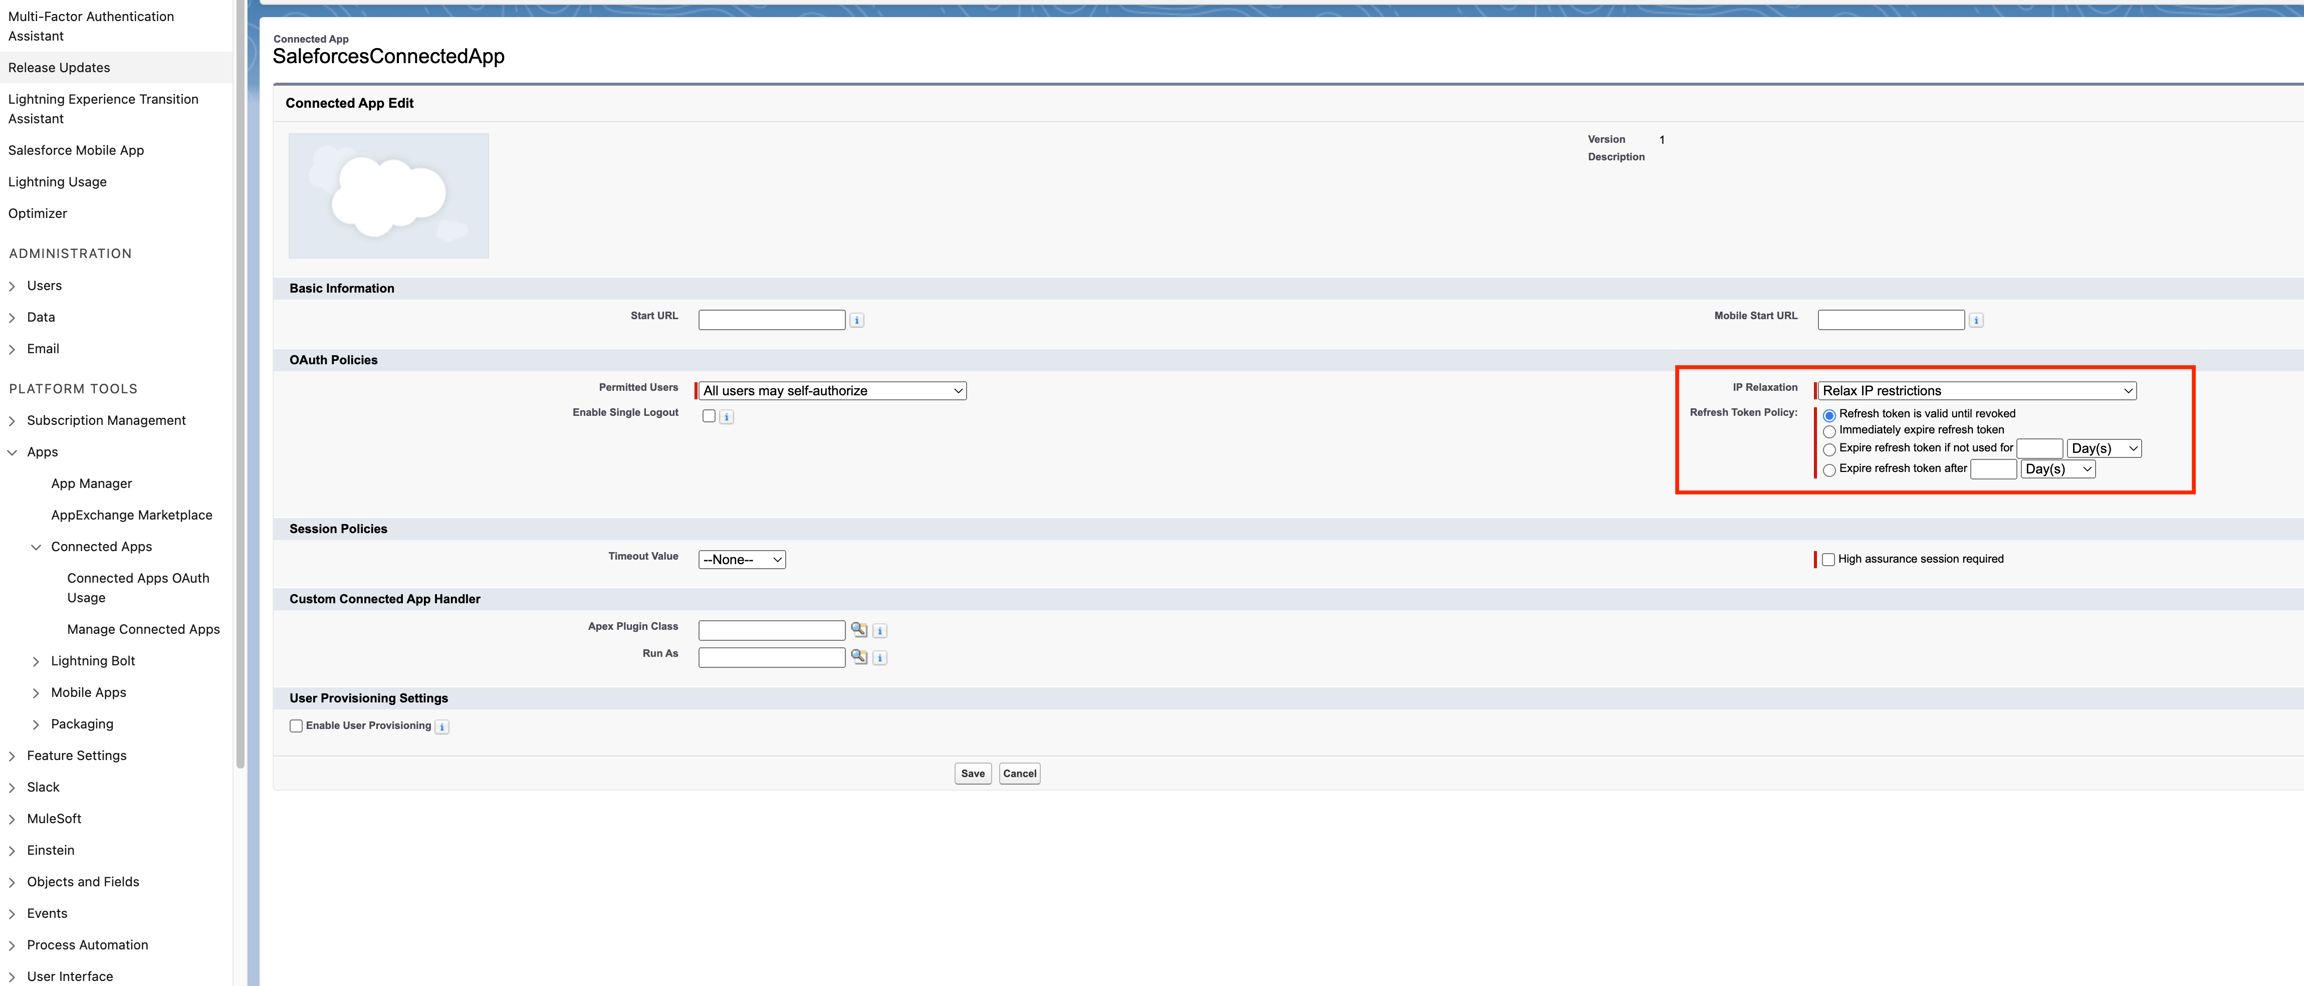Go to Manage Connected Apps

(x=143, y=630)
